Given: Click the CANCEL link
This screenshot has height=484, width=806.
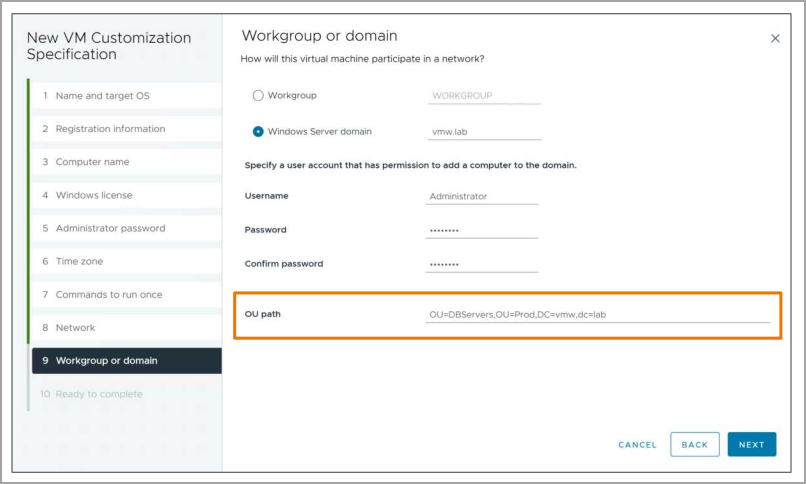Looking at the screenshot, I should pos(637,445).
